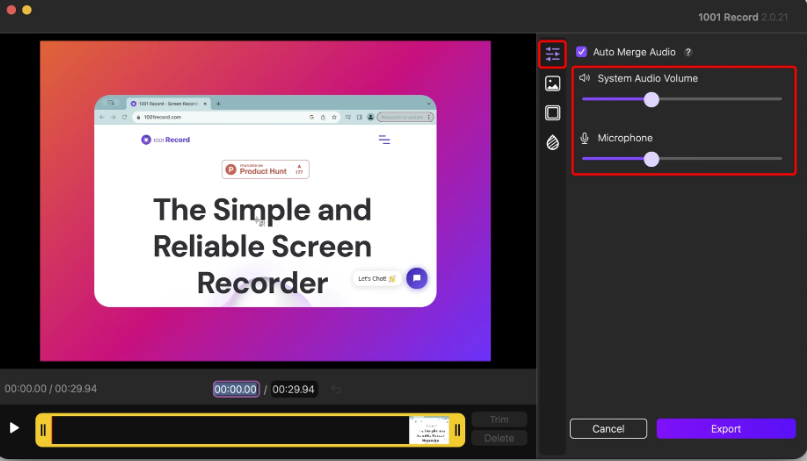Click the Auto Merge Audio label
The height and width of the screenshot is (461, 807).
coord(634,52)
